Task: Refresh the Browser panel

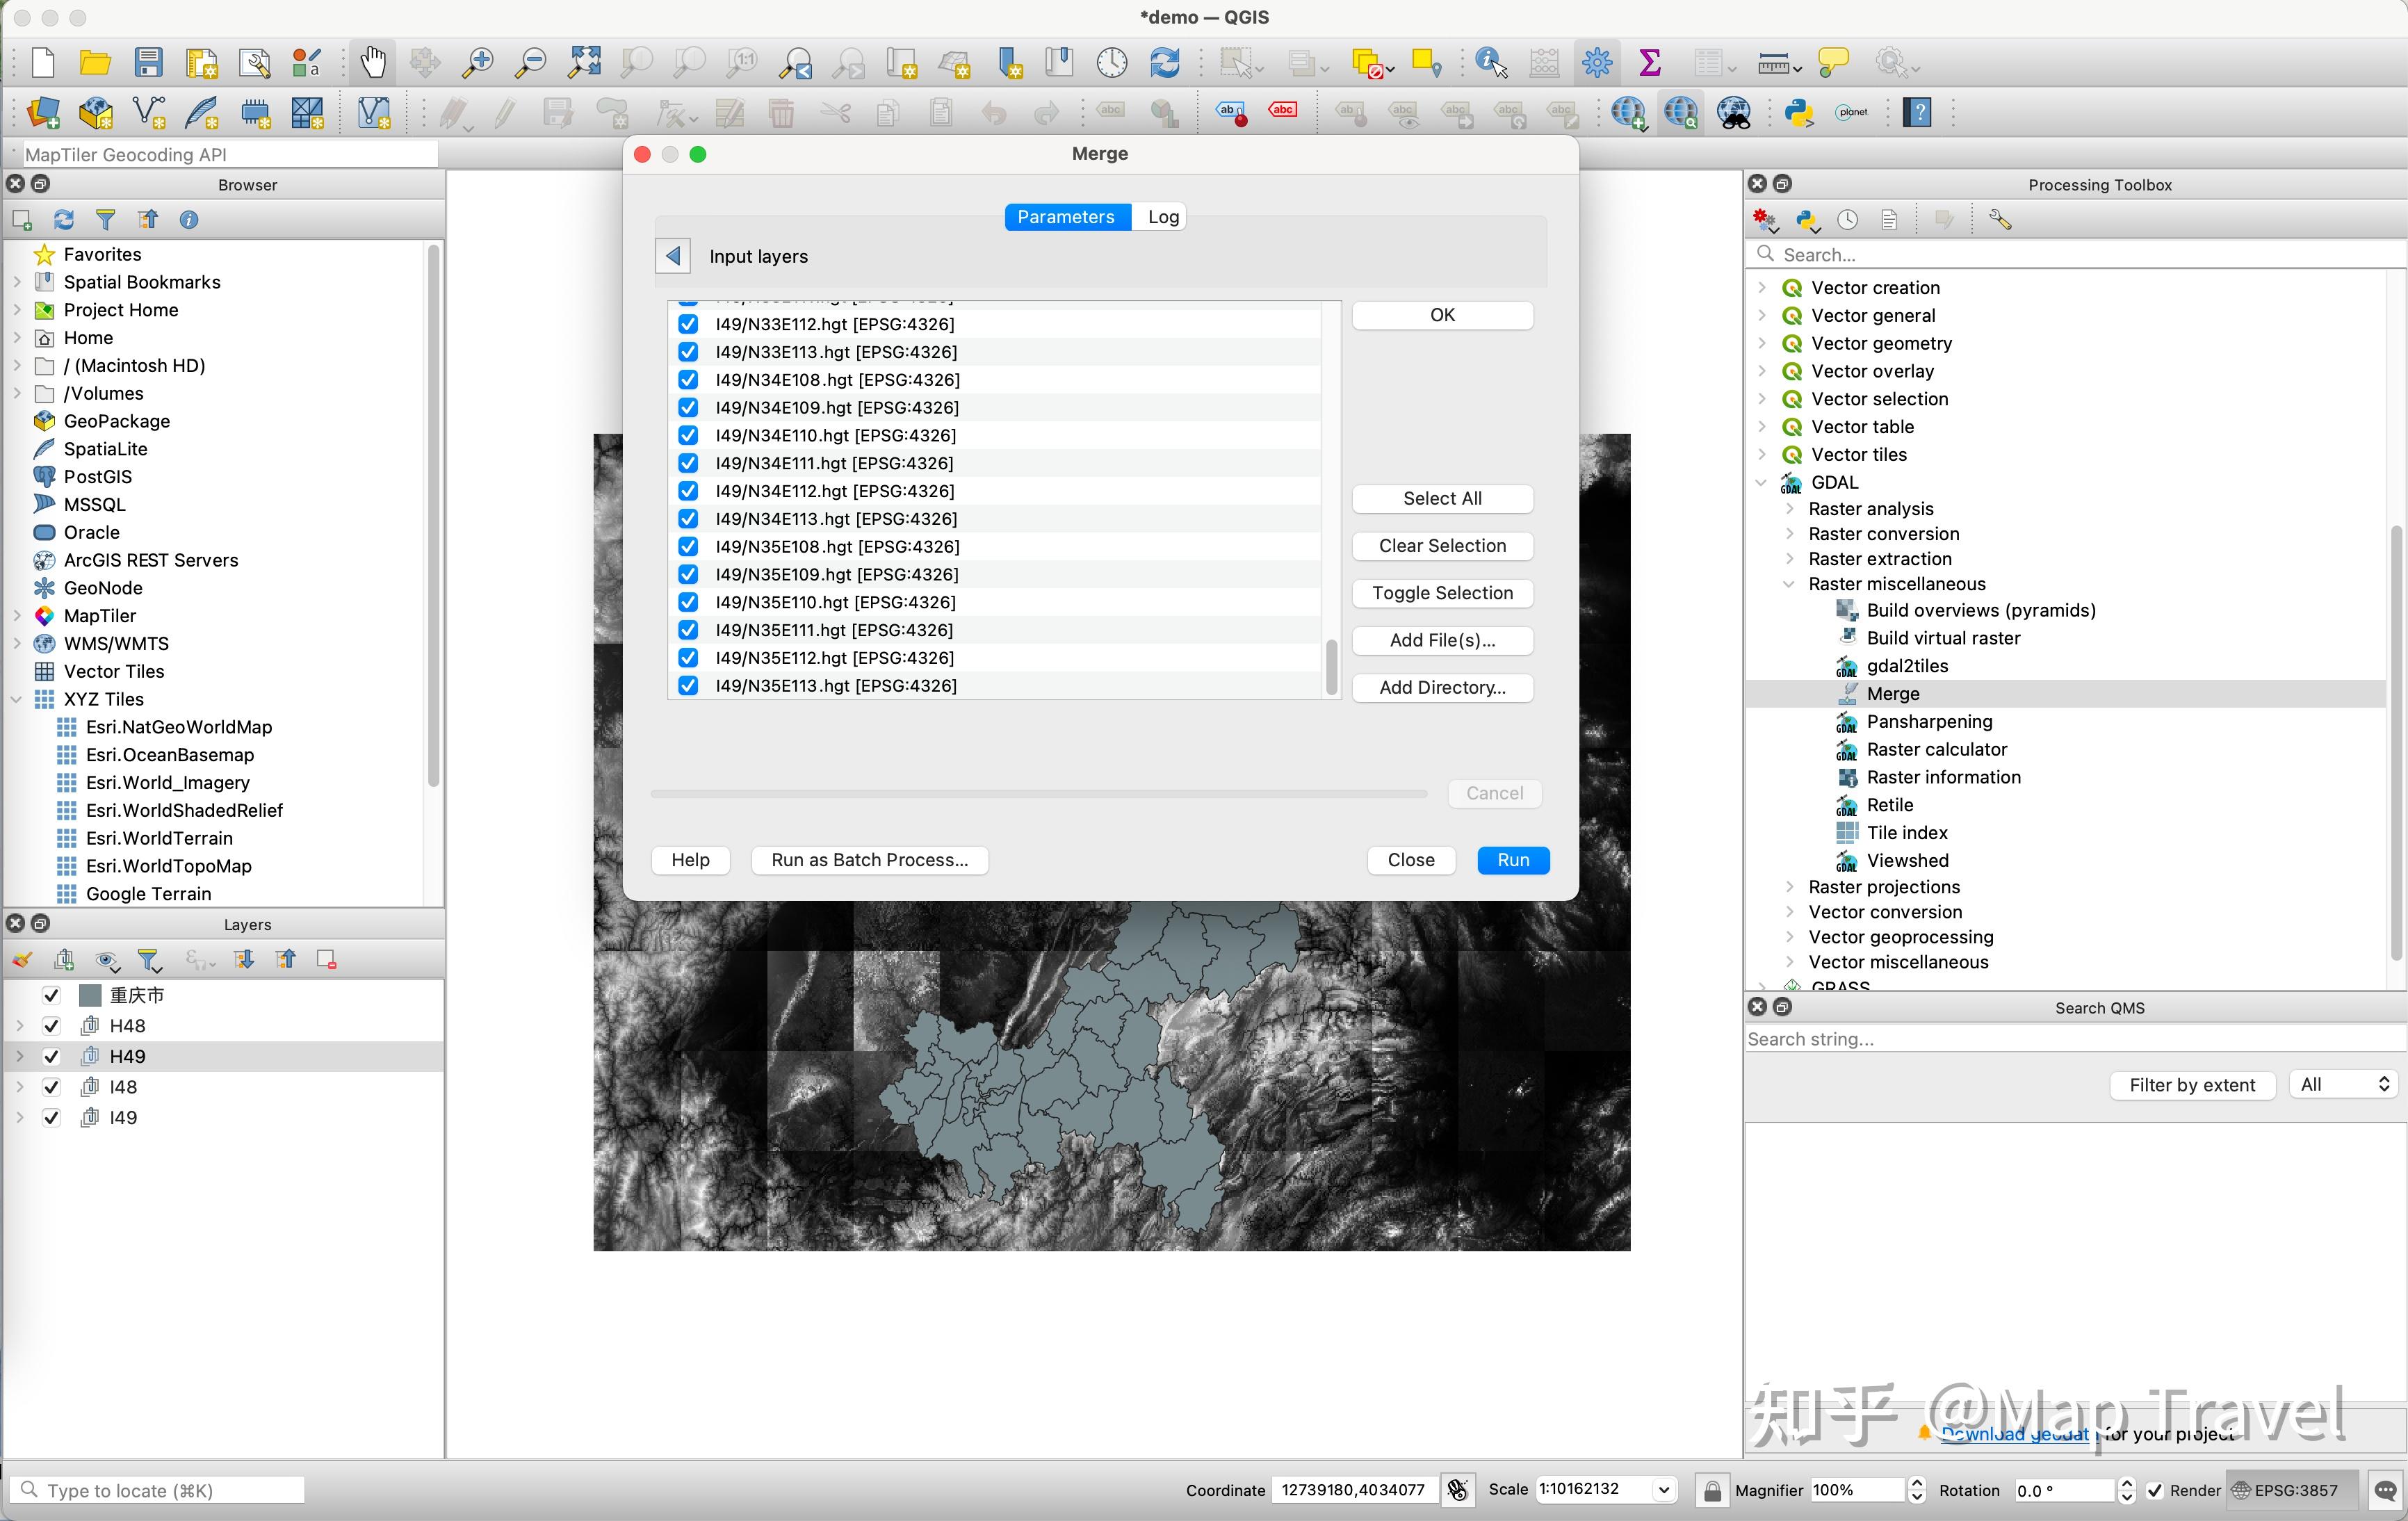Action: tap(63, 219)
